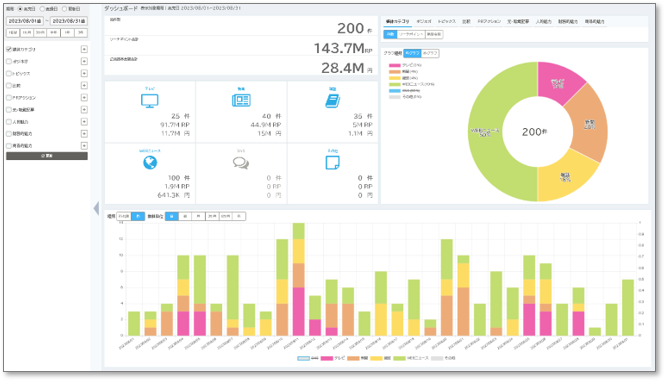665x381 pixels.
Task: Choose the 棒グラフ graph type button
Action: coord(430,53)
